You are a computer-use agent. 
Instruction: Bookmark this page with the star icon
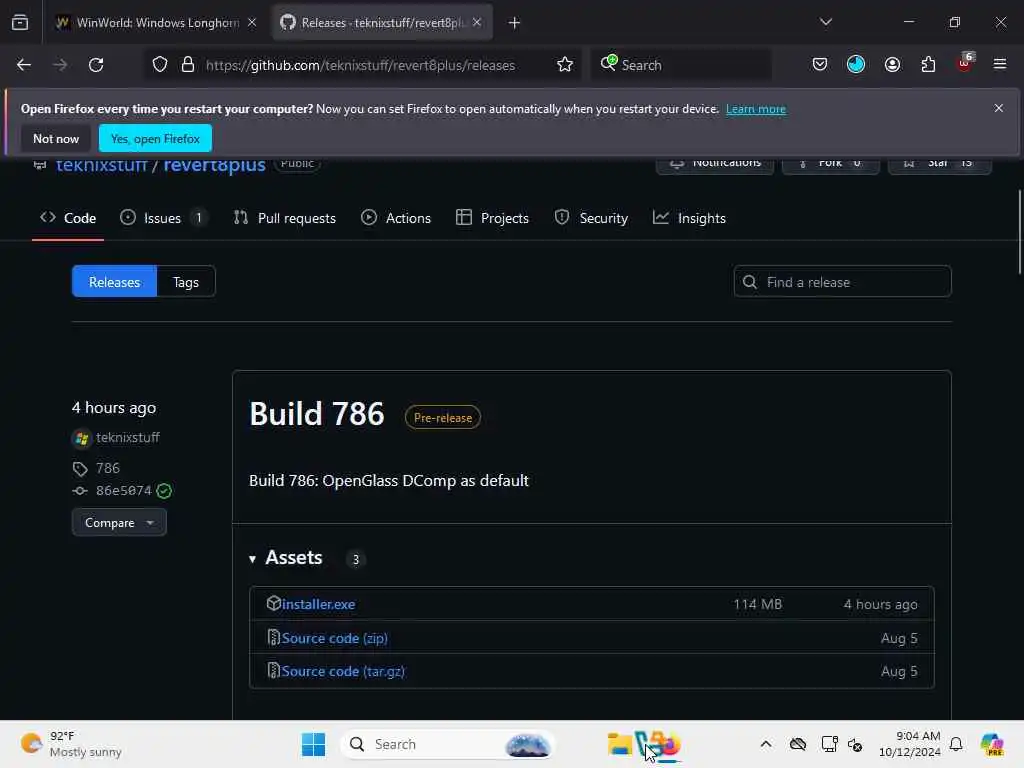click(x=565, y=65)
